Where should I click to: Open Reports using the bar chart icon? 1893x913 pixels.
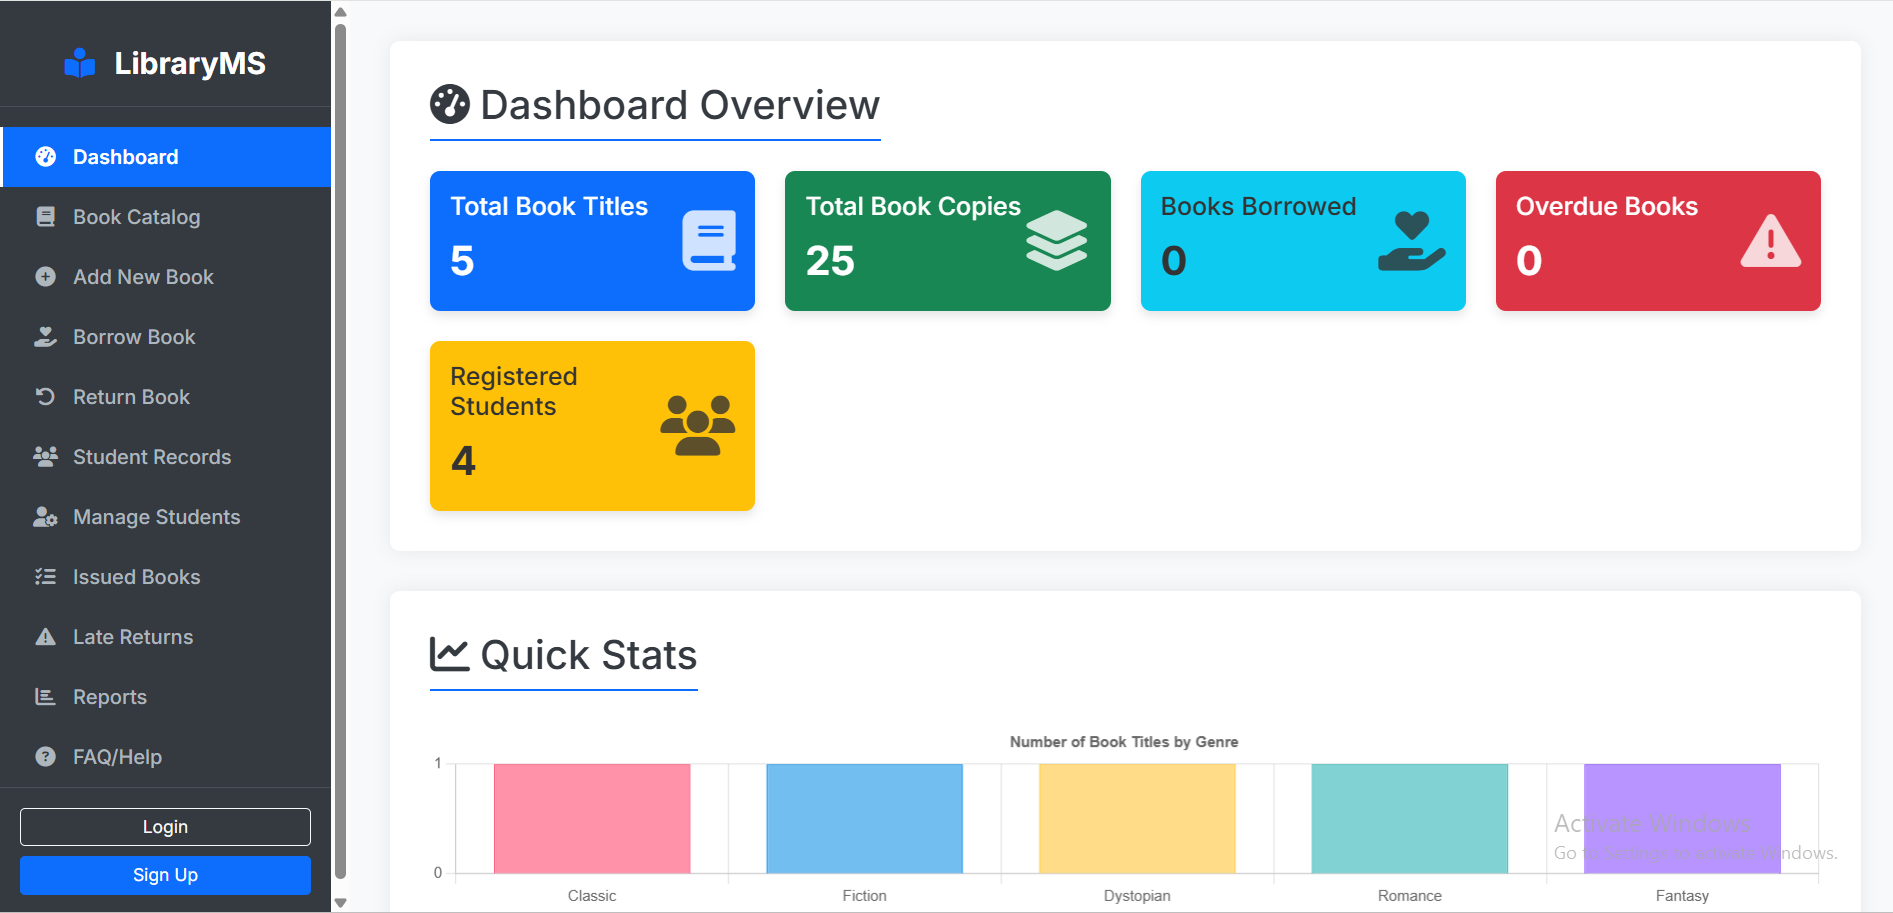click(x=45, y=696)
